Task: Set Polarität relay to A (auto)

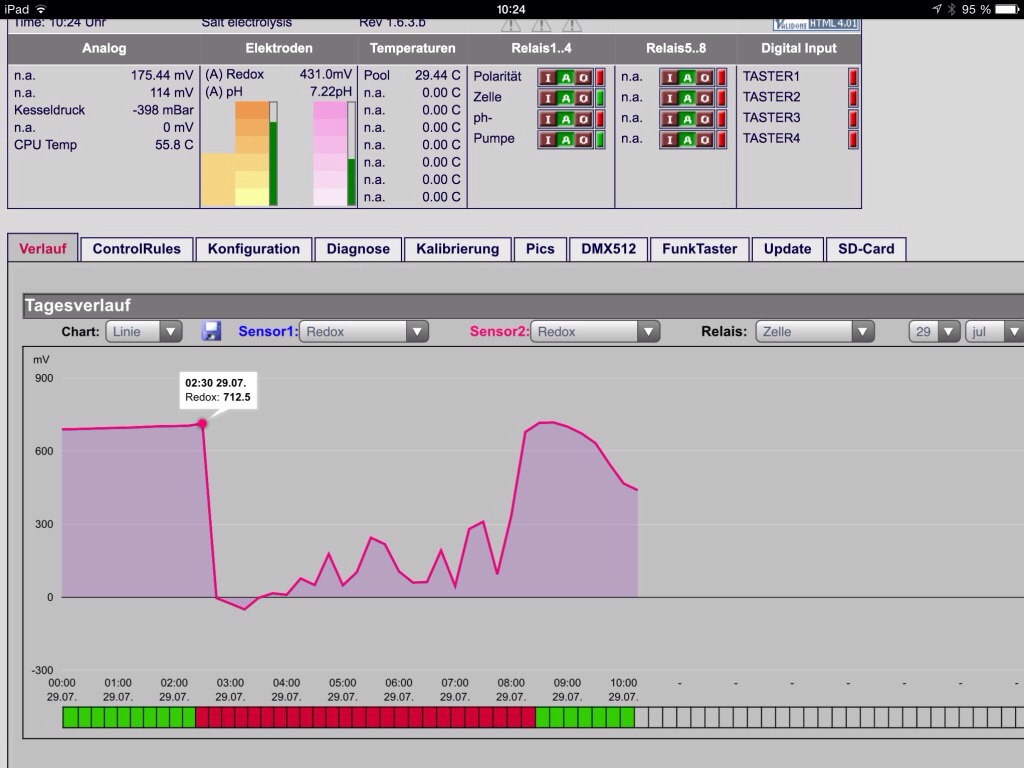Action: [566, 77]
